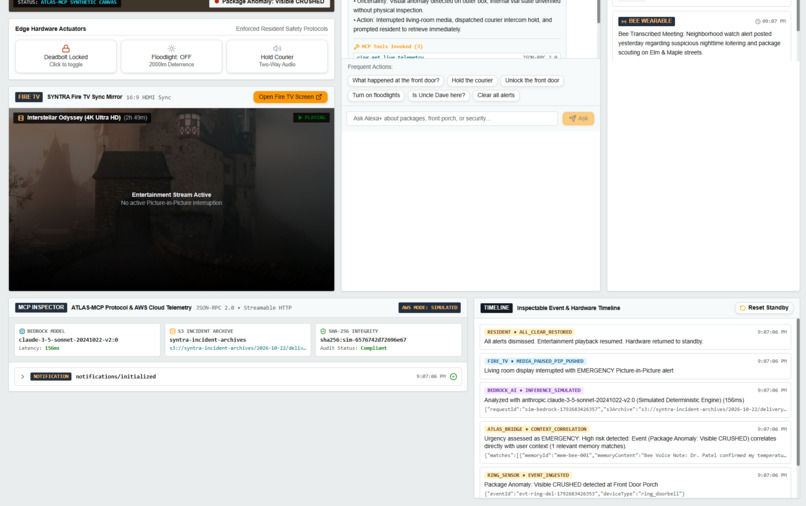Click the MCP INSPECTOR label
Viewport: 806px width, 506px height.
pos(41,308)
